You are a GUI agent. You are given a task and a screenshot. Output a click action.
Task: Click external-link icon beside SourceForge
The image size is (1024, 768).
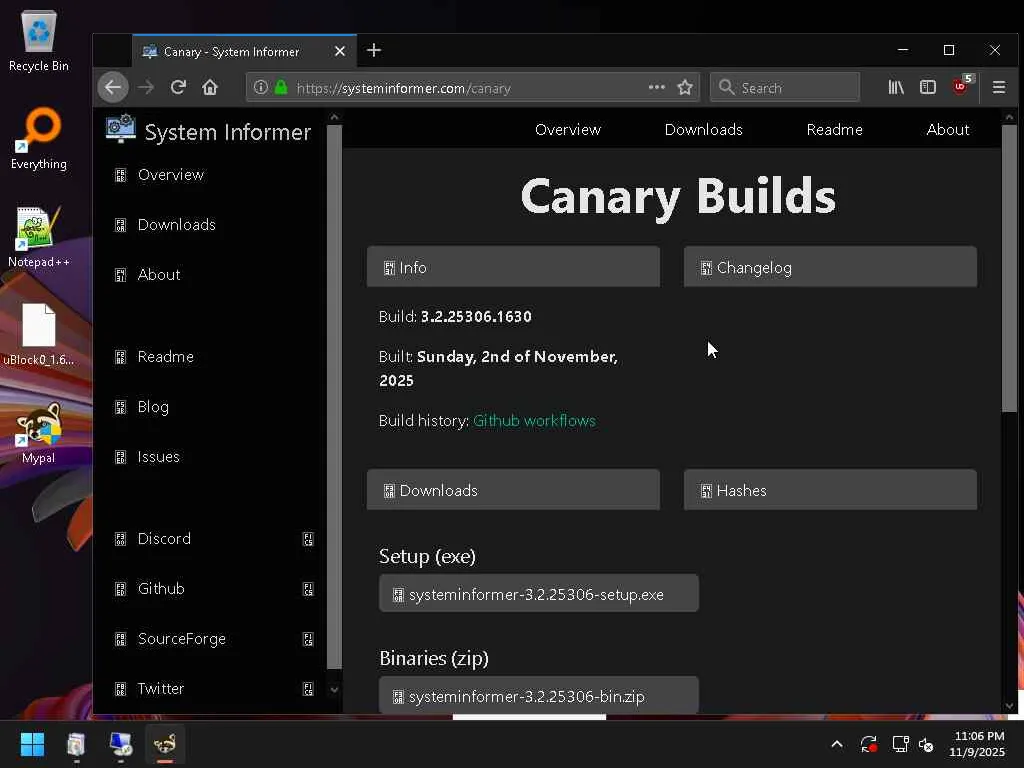[x=308, y=639]
